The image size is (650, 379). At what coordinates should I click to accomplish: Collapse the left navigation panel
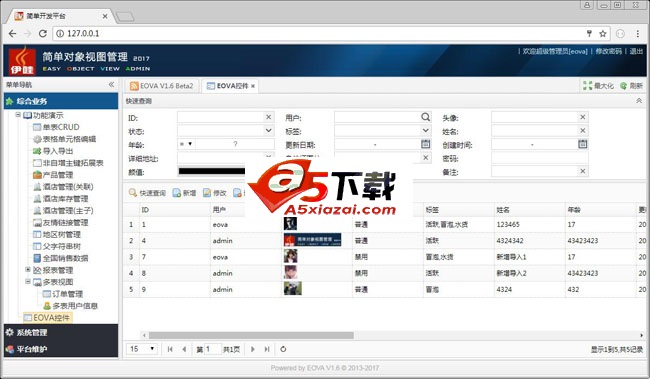tap(111, 85)
